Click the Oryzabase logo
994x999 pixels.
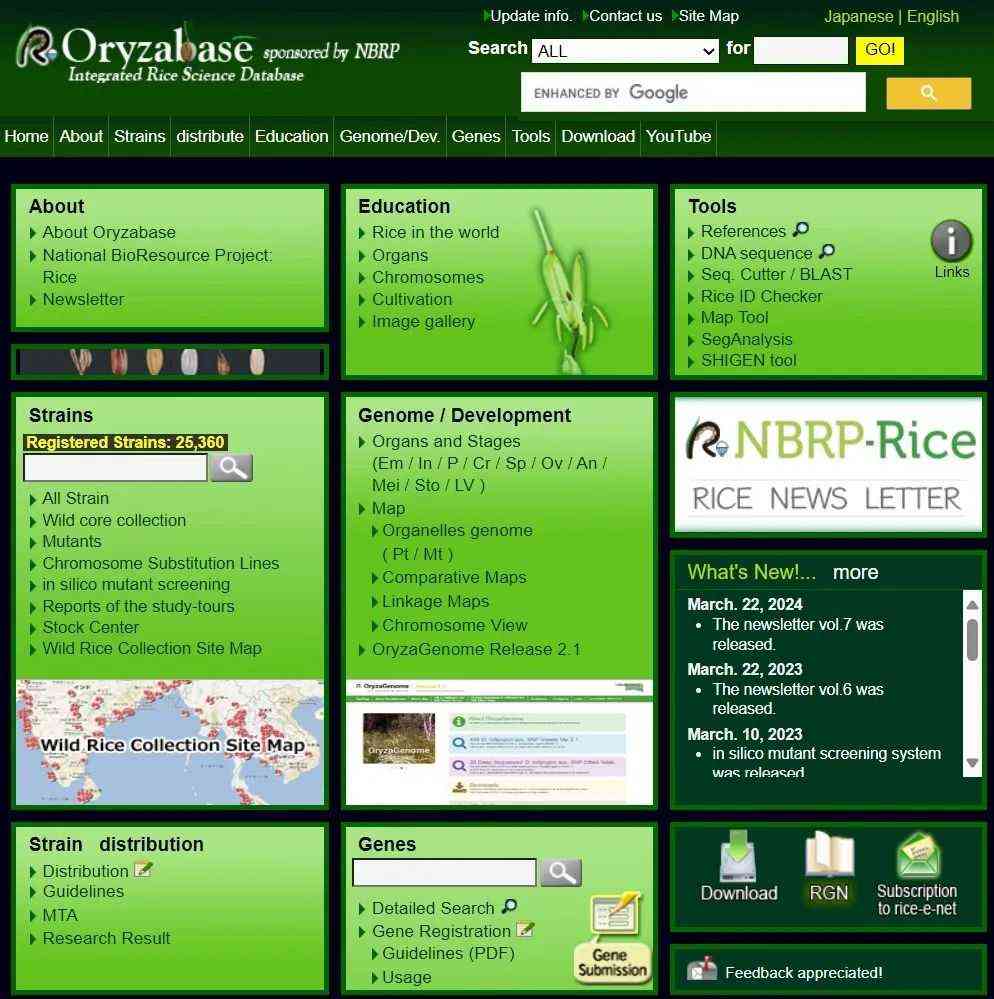207,54
